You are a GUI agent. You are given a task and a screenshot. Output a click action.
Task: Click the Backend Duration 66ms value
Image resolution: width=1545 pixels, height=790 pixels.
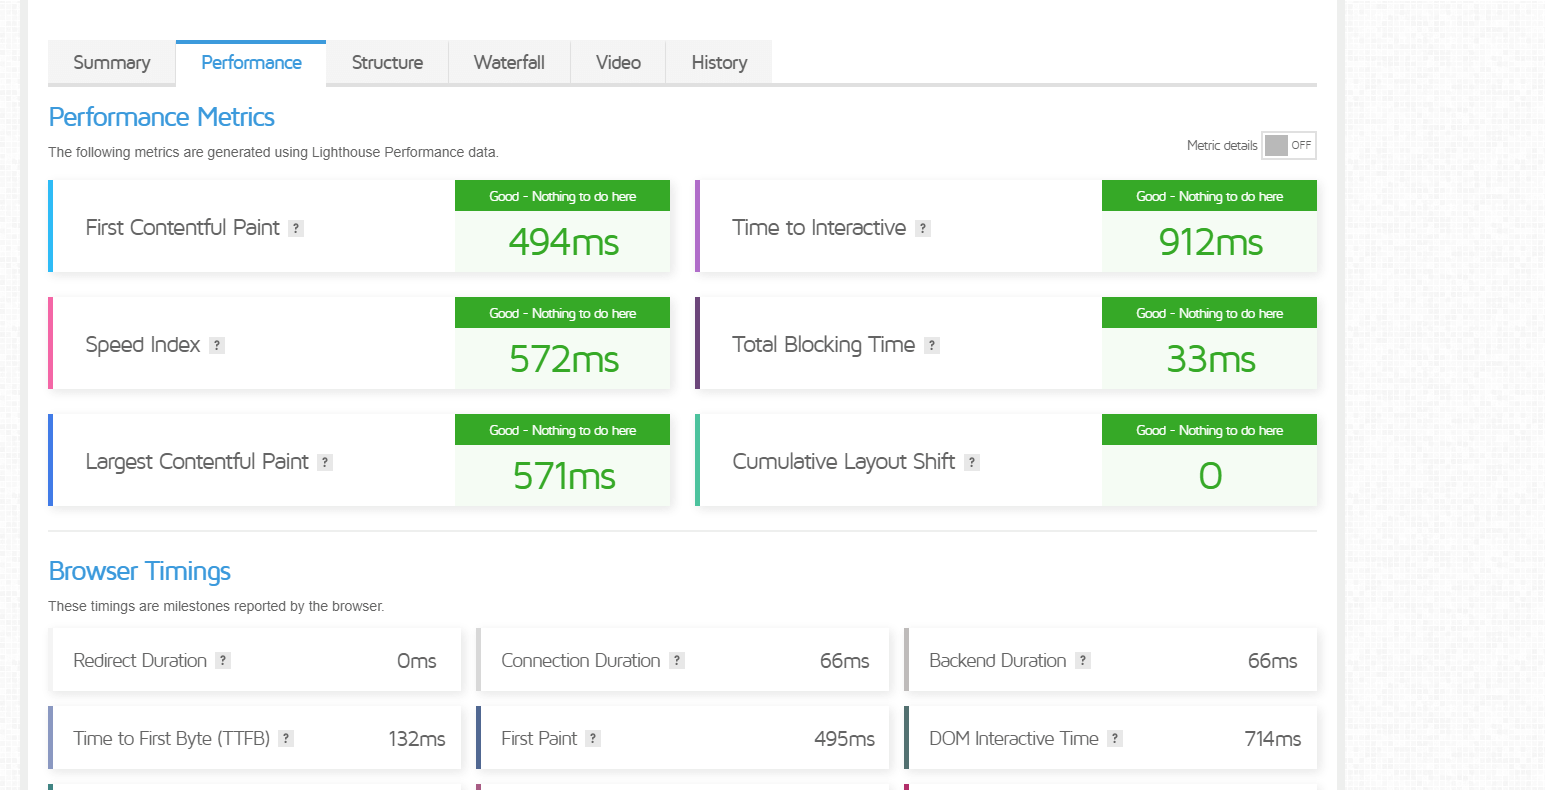pyautogui.click(x=1273, y=661)
